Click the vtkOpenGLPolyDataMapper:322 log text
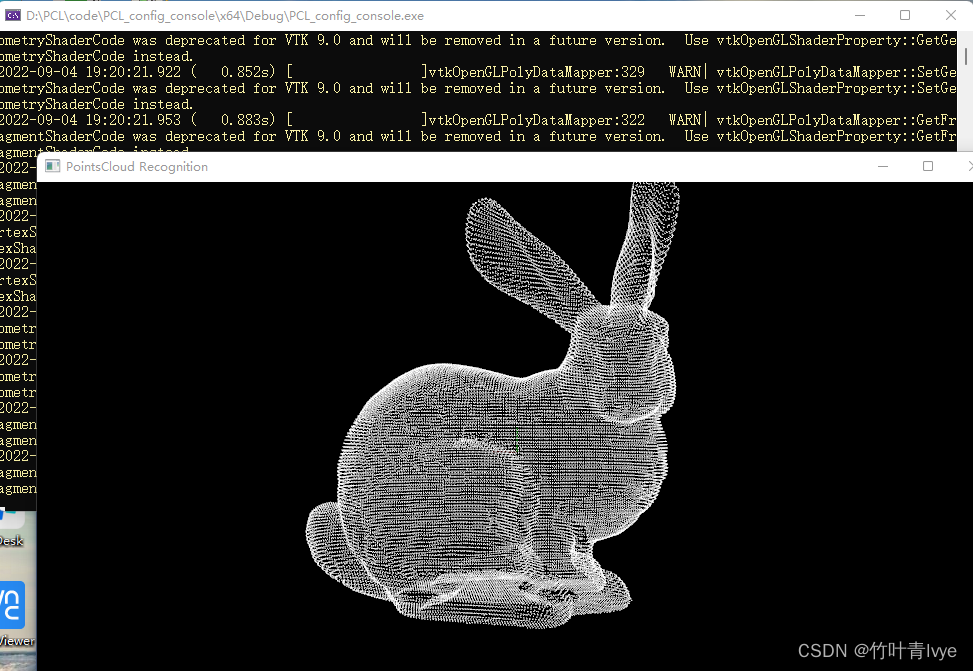This screenshot has height=671, width=973. 537,120
